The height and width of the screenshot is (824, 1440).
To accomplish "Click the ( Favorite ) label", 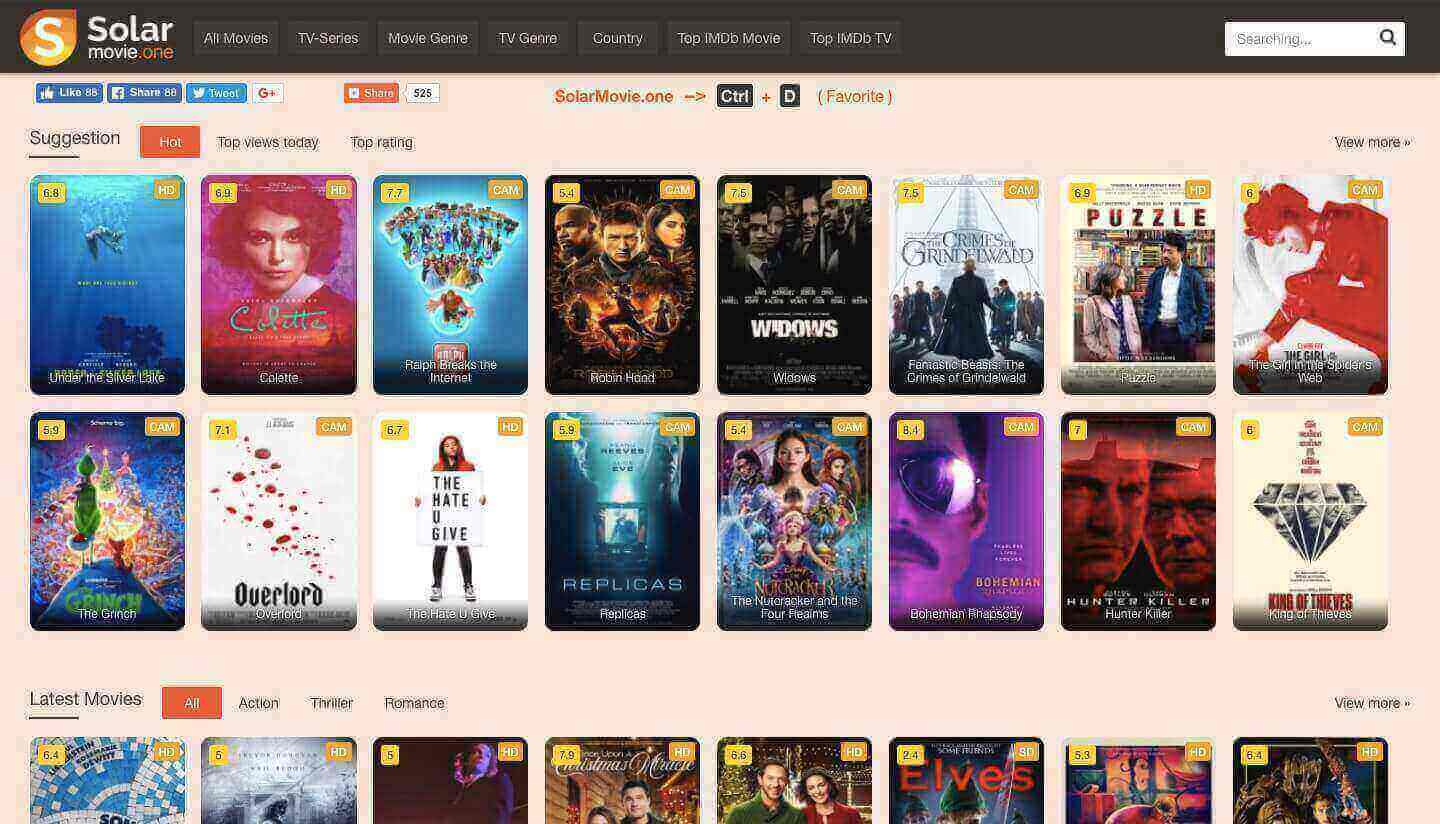I will (x=855, y=96).
